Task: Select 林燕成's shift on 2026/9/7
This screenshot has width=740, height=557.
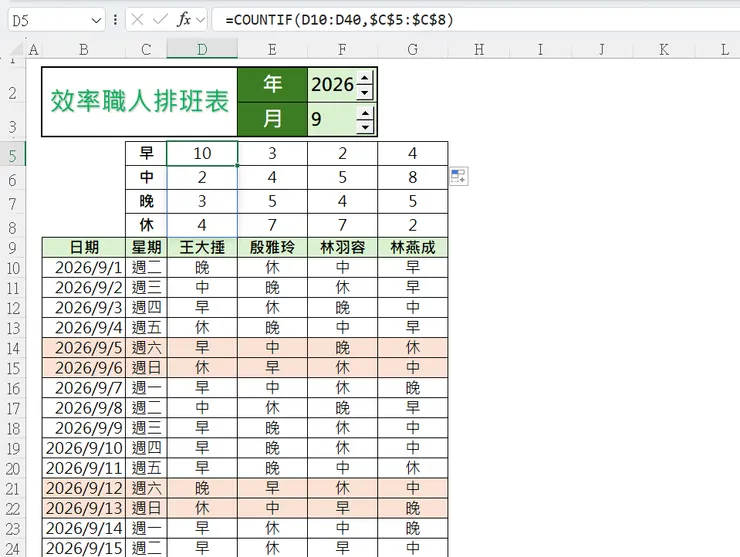Action: 412,388
